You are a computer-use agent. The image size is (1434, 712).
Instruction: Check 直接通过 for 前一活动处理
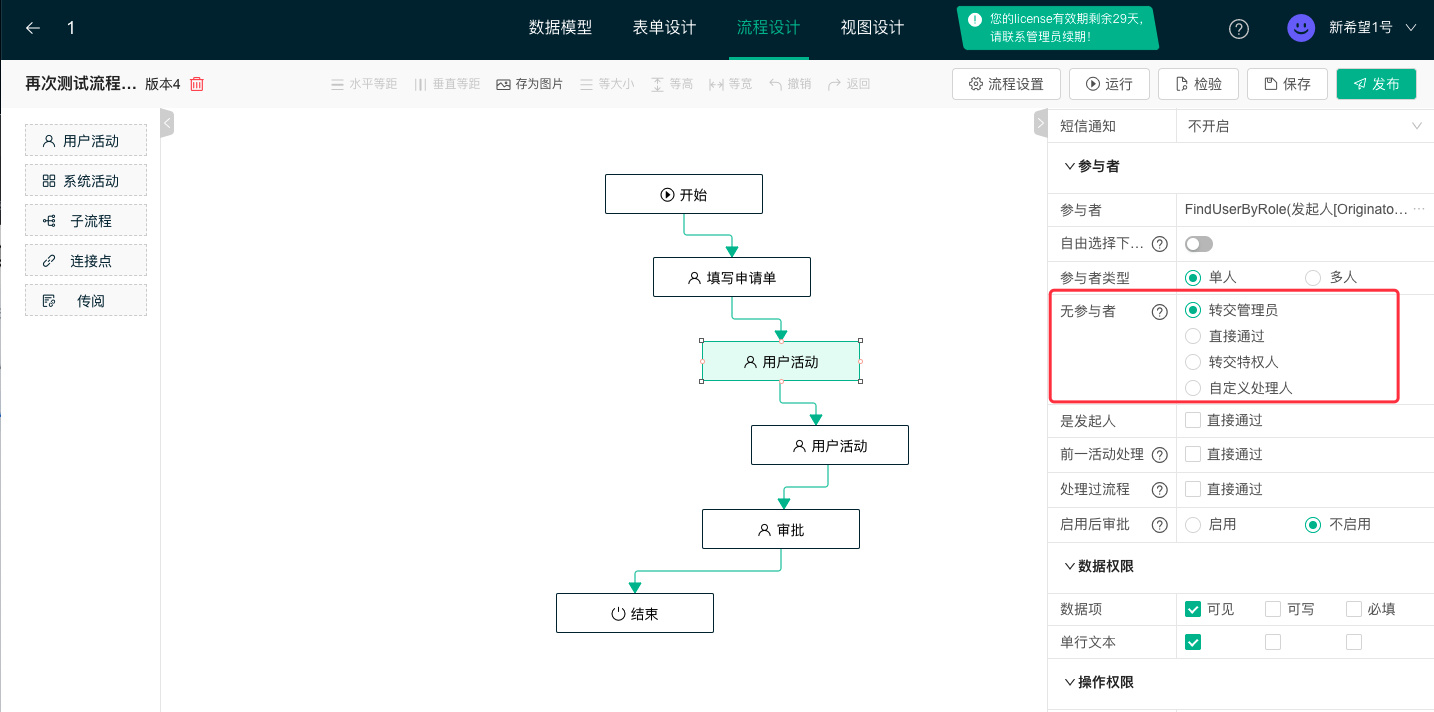pyautogui.click(x=1193, y=454)
